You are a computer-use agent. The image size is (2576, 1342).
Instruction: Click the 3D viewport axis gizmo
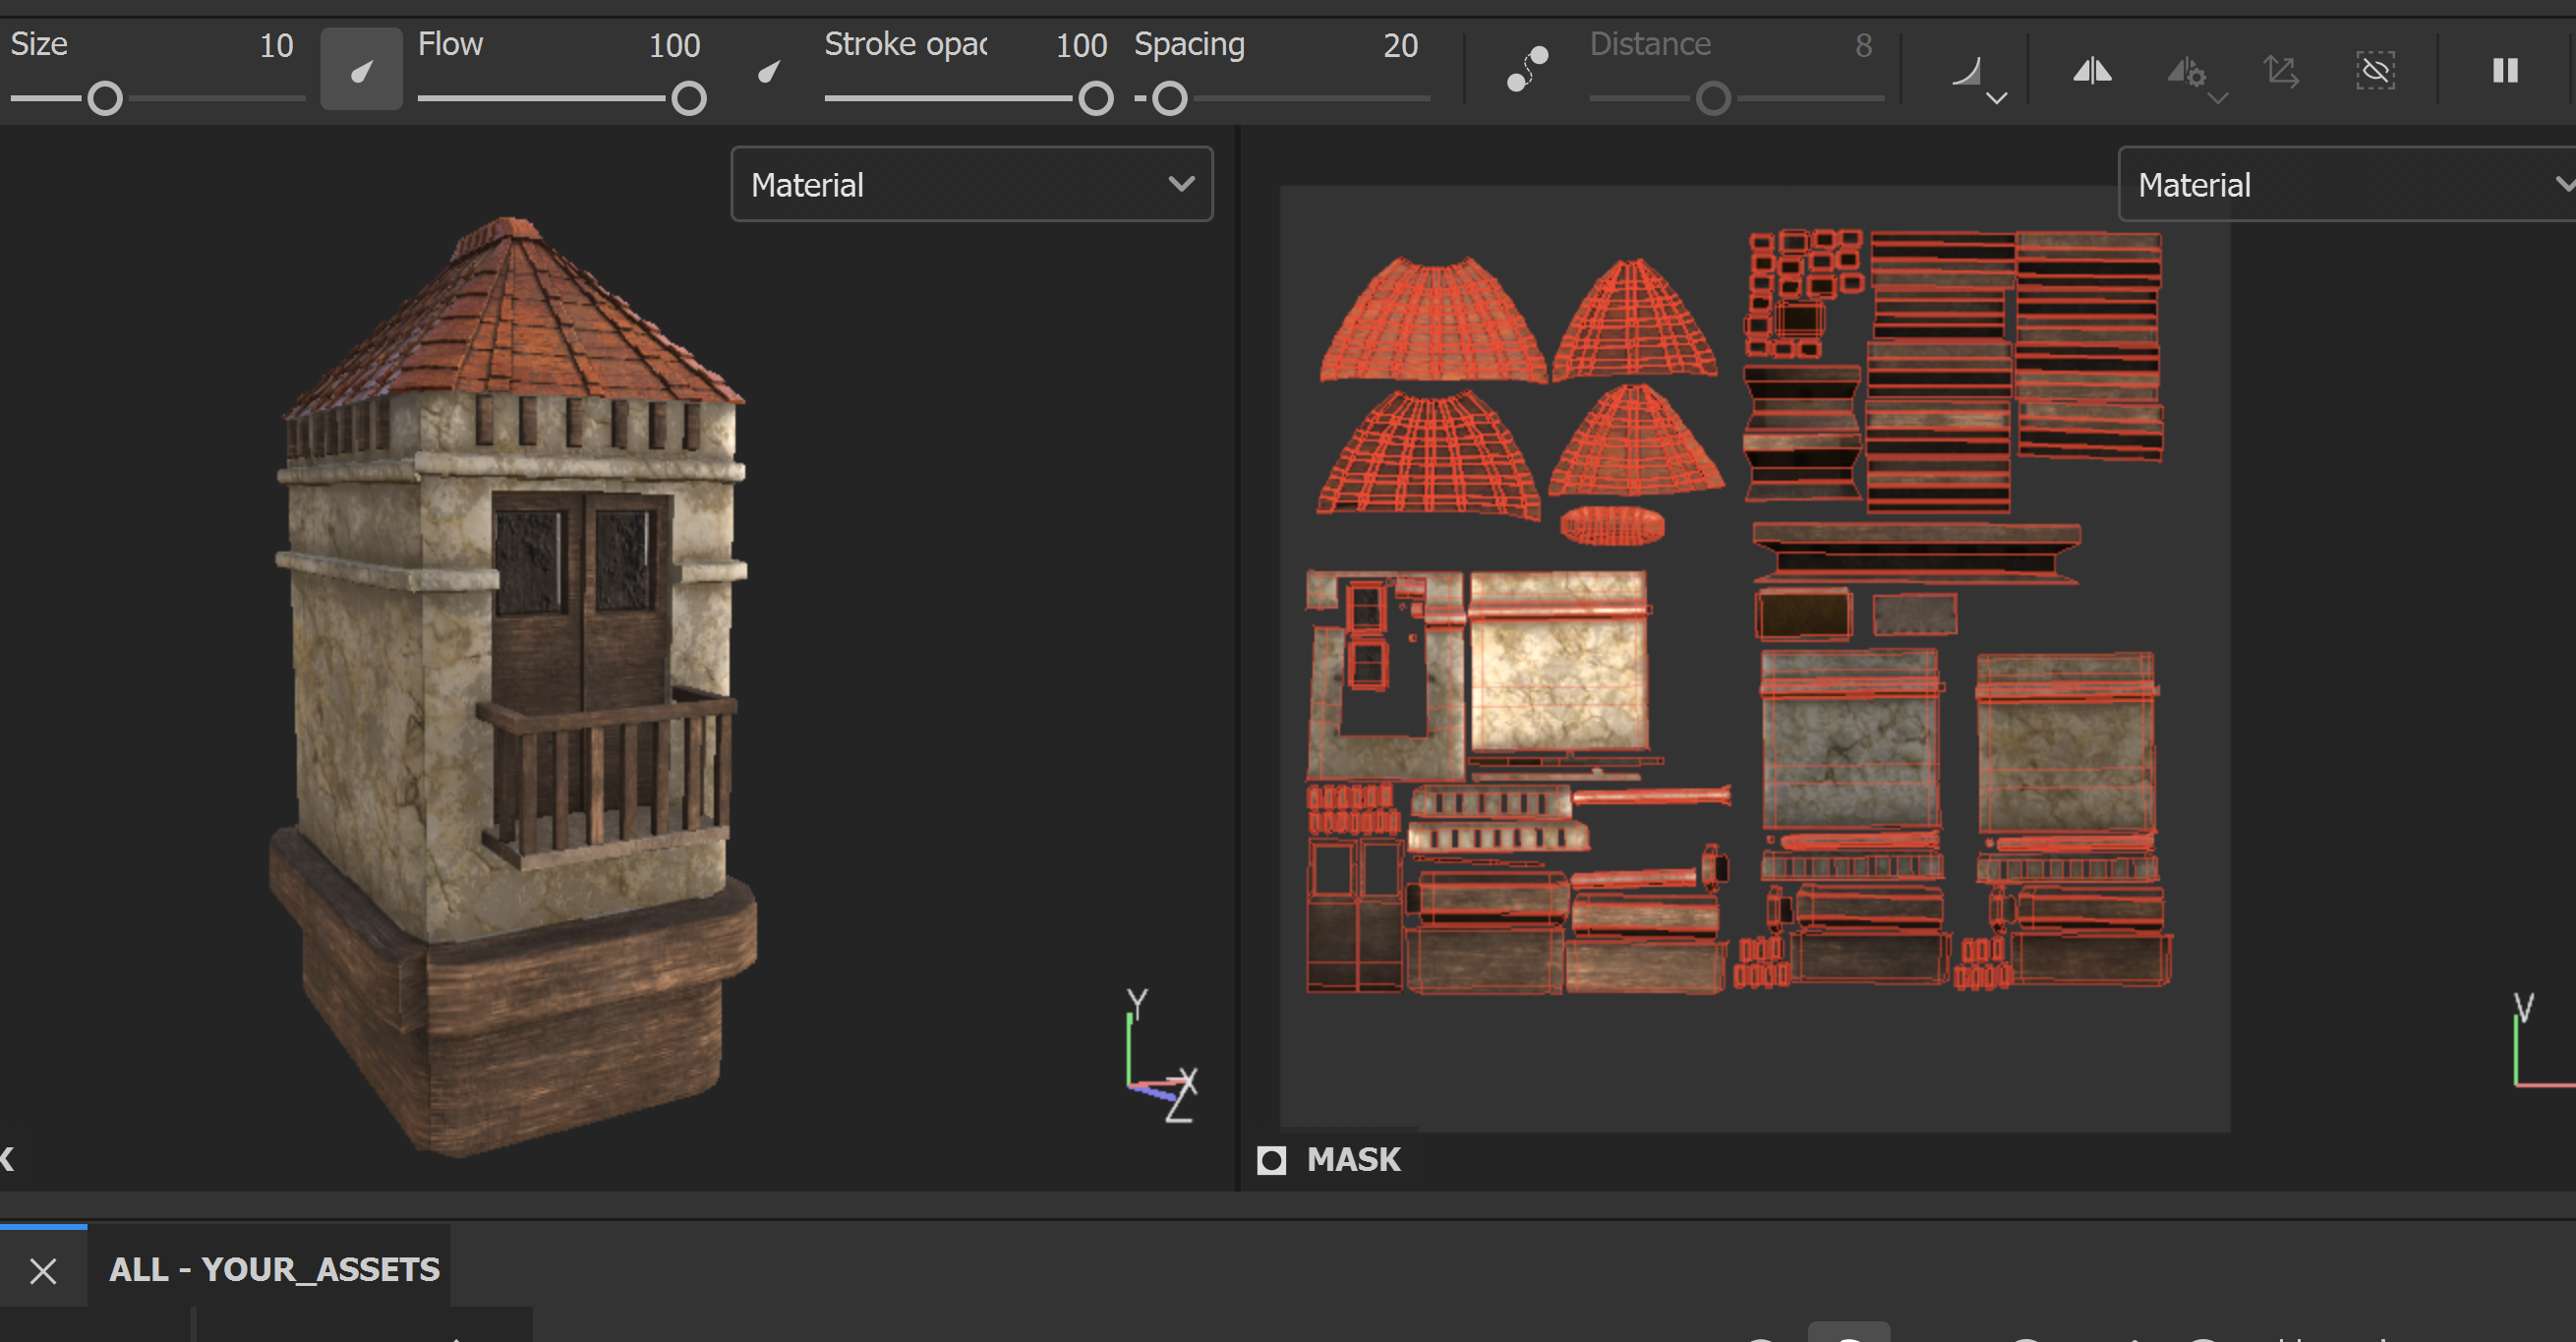[x=1161, y=1056]
